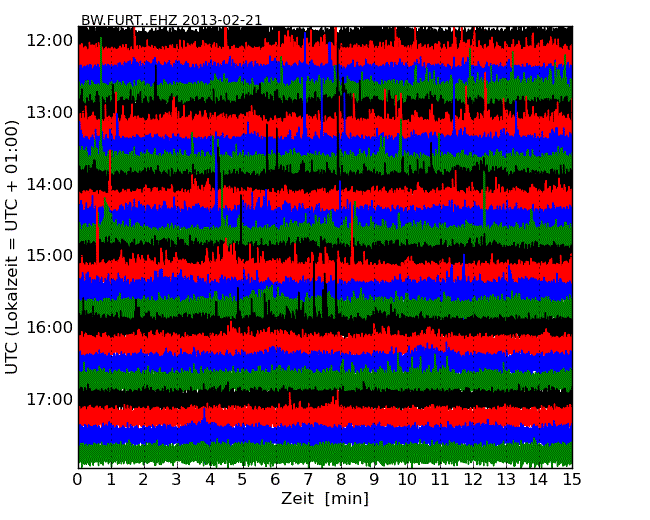The image size is (650, 520).
Task: Click x-axis tick label 7
Action: click(308, 480)
